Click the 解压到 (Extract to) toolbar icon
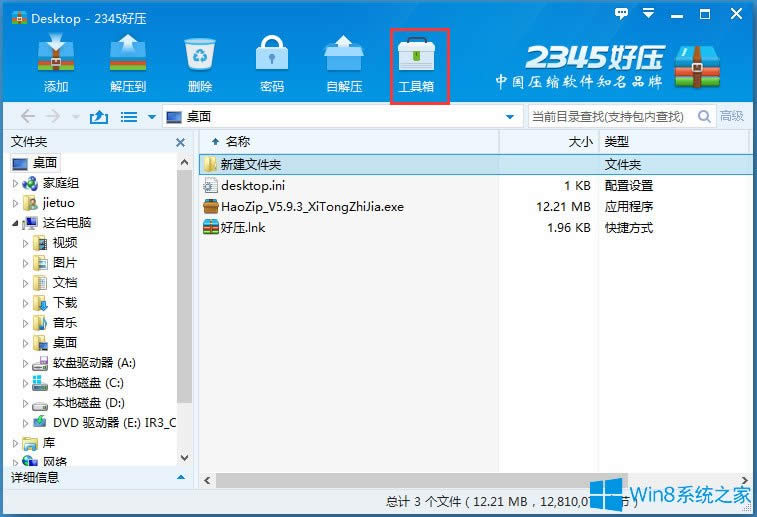 [x=127, y=63]
